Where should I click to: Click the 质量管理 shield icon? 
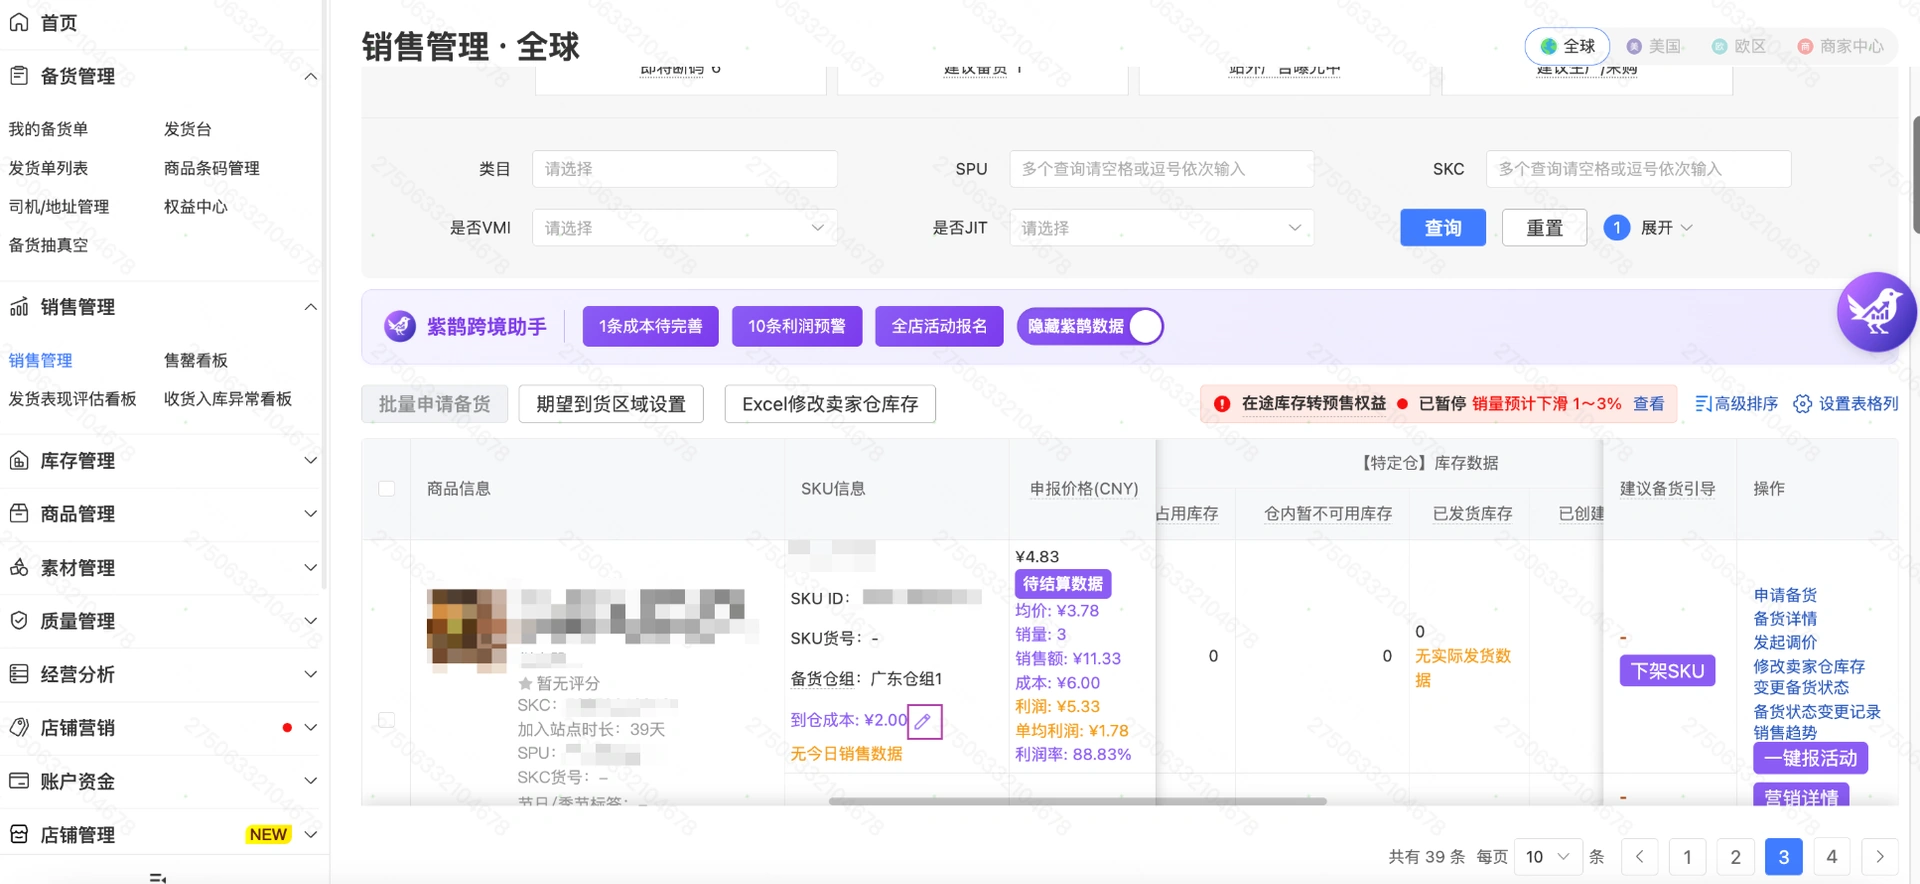click(19, 620)
